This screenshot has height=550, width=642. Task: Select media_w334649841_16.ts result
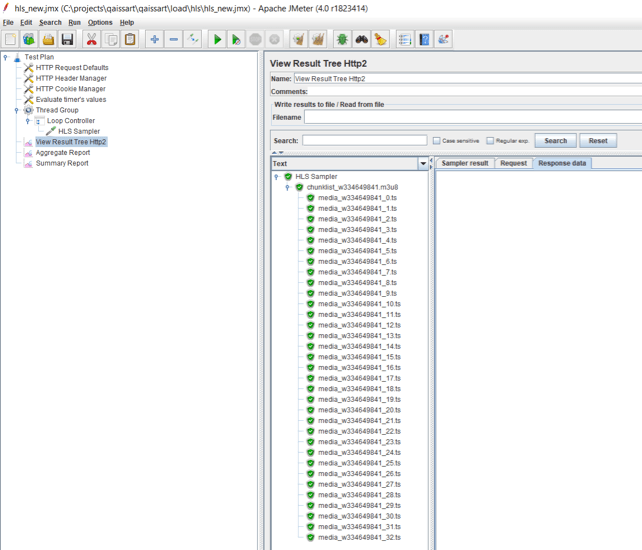coord(359,368)
